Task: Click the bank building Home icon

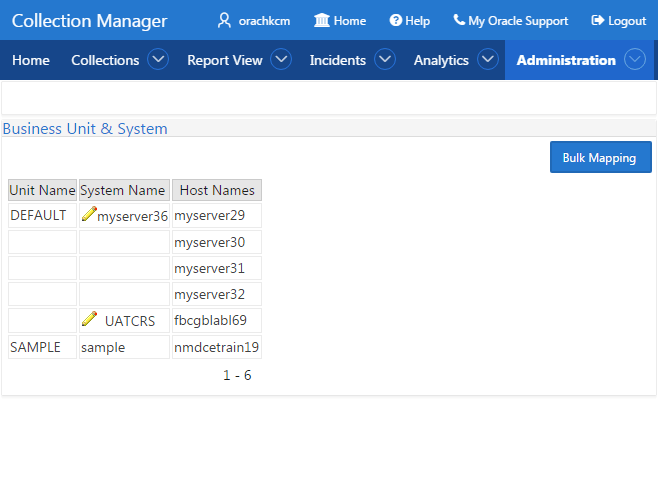Action: pos(322,20)
